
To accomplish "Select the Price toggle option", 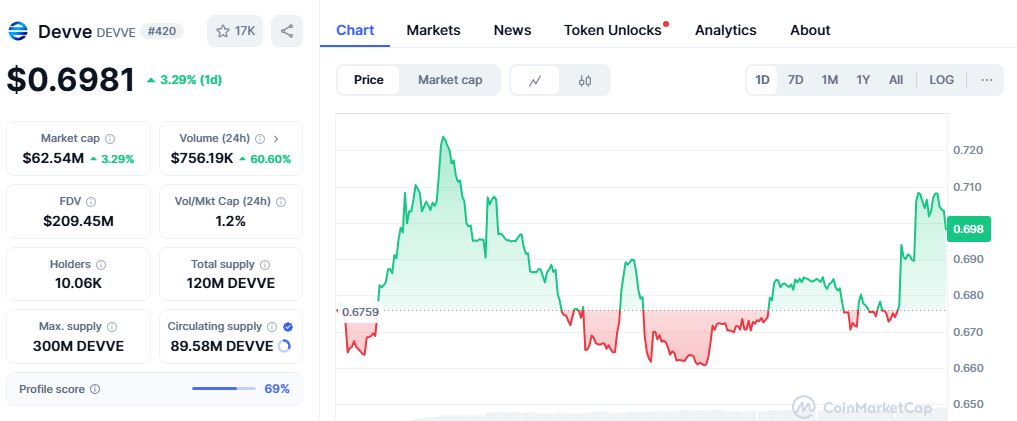I will pos(368,80).
